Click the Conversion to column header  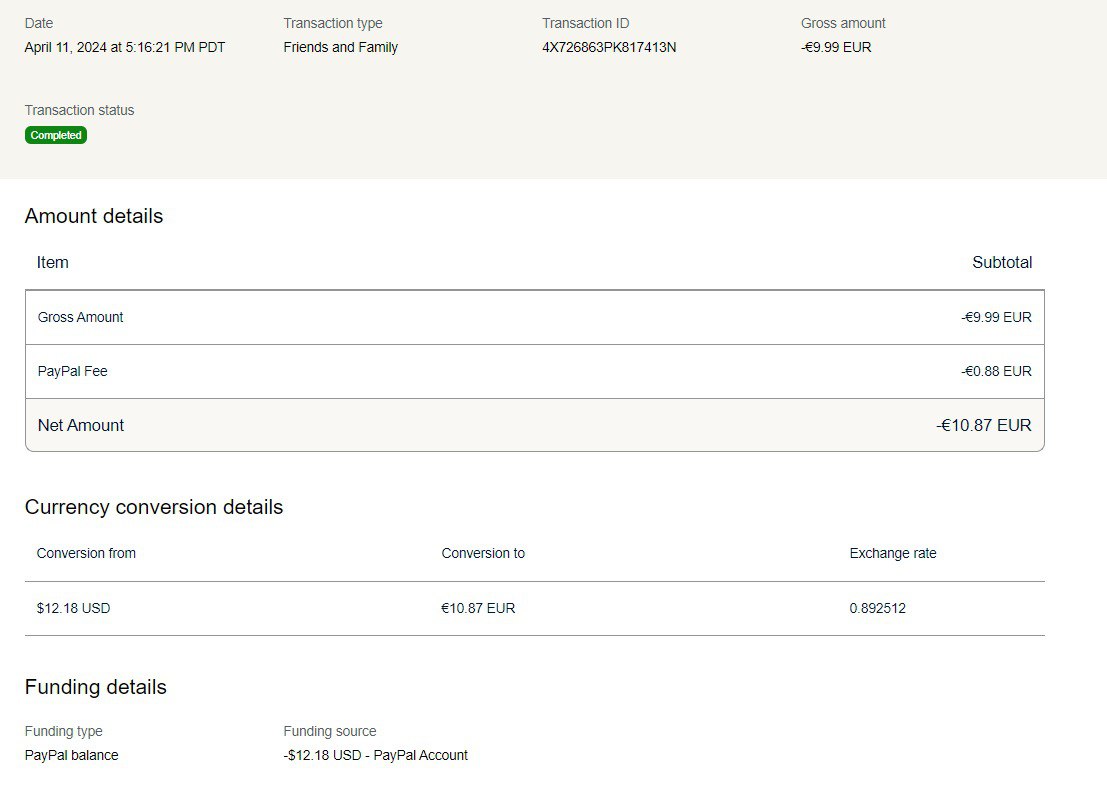click(x=483, y=553)
